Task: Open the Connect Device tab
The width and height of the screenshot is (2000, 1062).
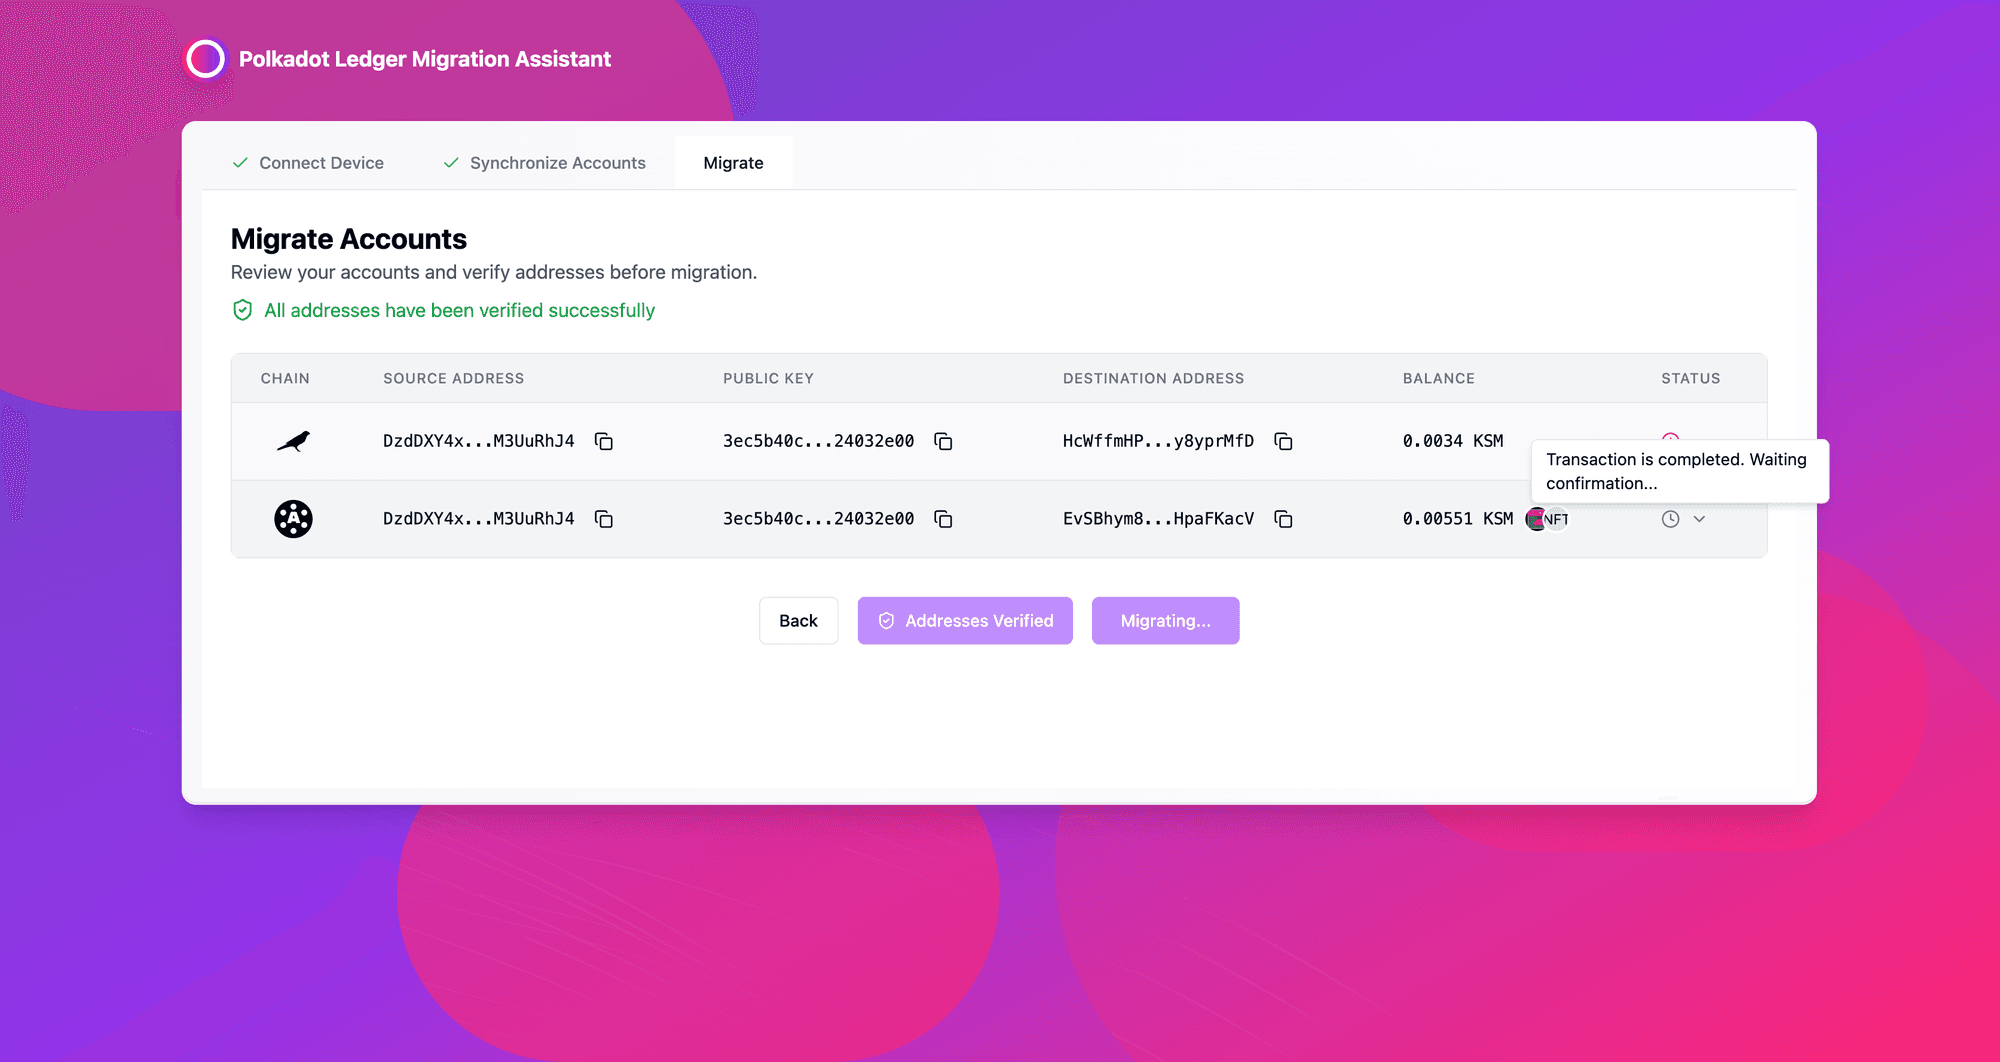Action: pos(308,163)
